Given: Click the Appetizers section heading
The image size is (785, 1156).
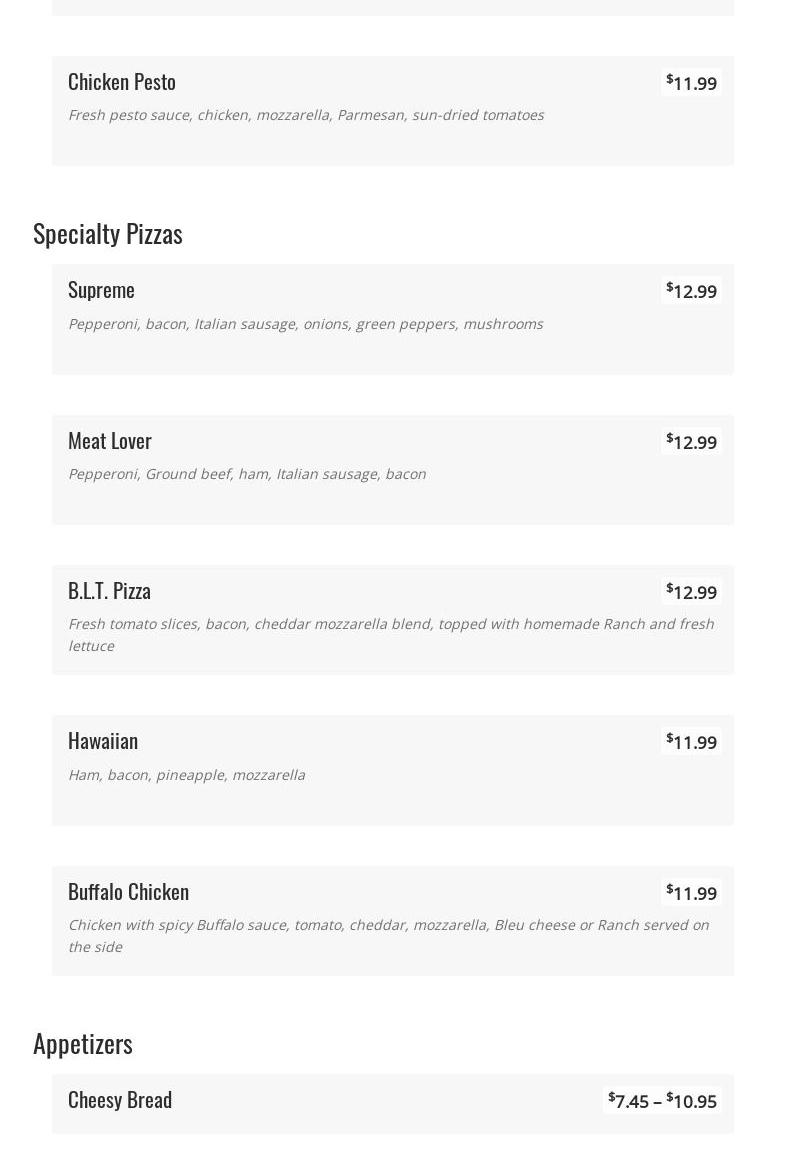Looking at the screenshot, I should coord(83,1043).
